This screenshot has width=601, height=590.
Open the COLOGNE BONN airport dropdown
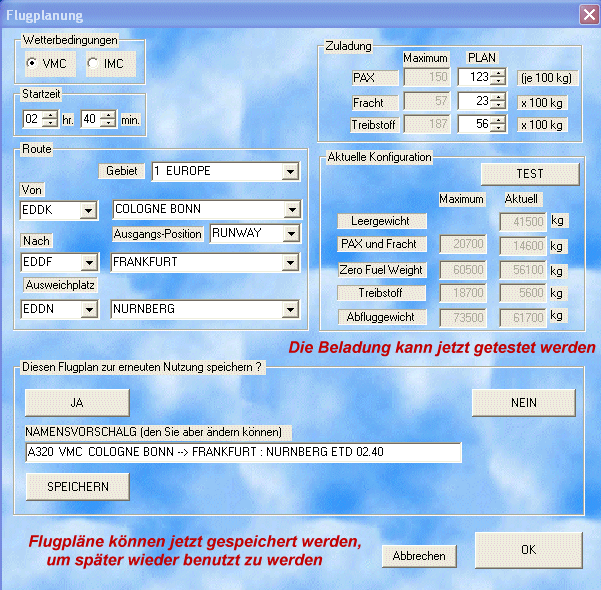291,210
